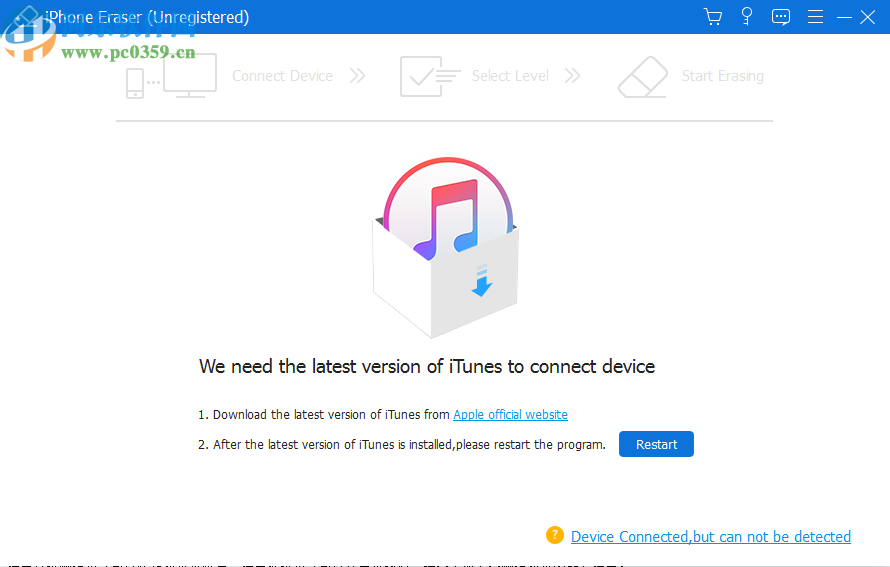Open 'Device Connected, but can not be detected' link
890x567 pixels.
pos(710,537)
